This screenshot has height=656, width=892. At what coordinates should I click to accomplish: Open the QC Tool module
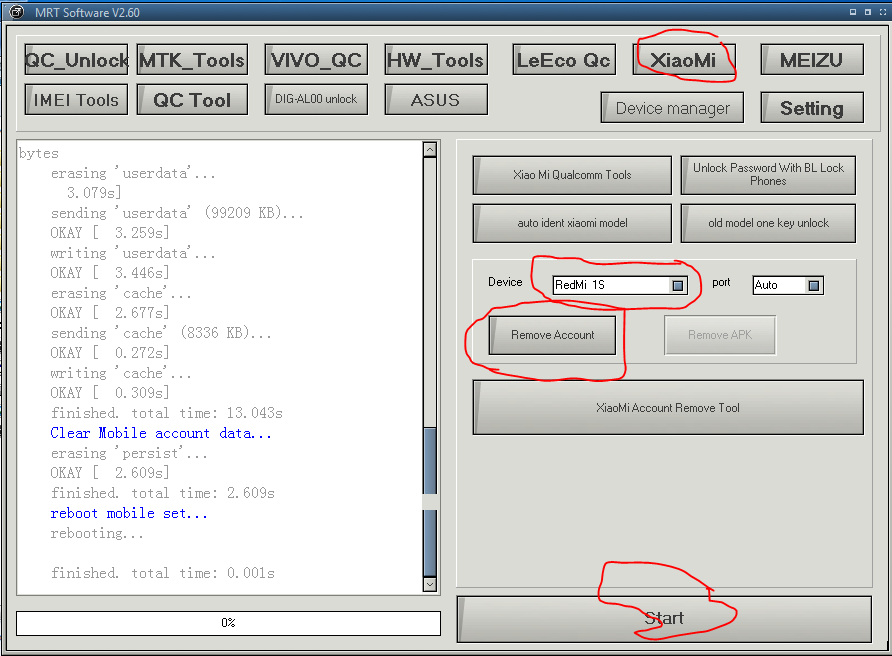[x=192, y=100]
